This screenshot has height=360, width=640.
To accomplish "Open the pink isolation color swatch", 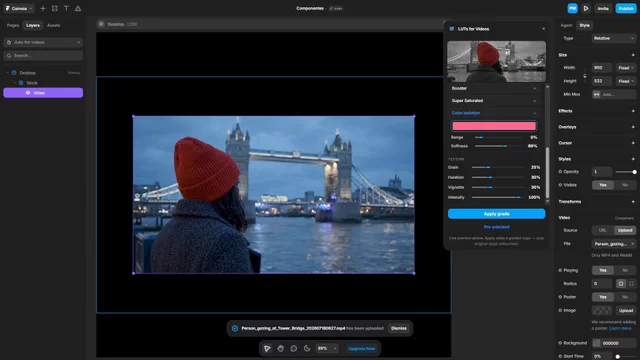I will [x=494, y=126].
